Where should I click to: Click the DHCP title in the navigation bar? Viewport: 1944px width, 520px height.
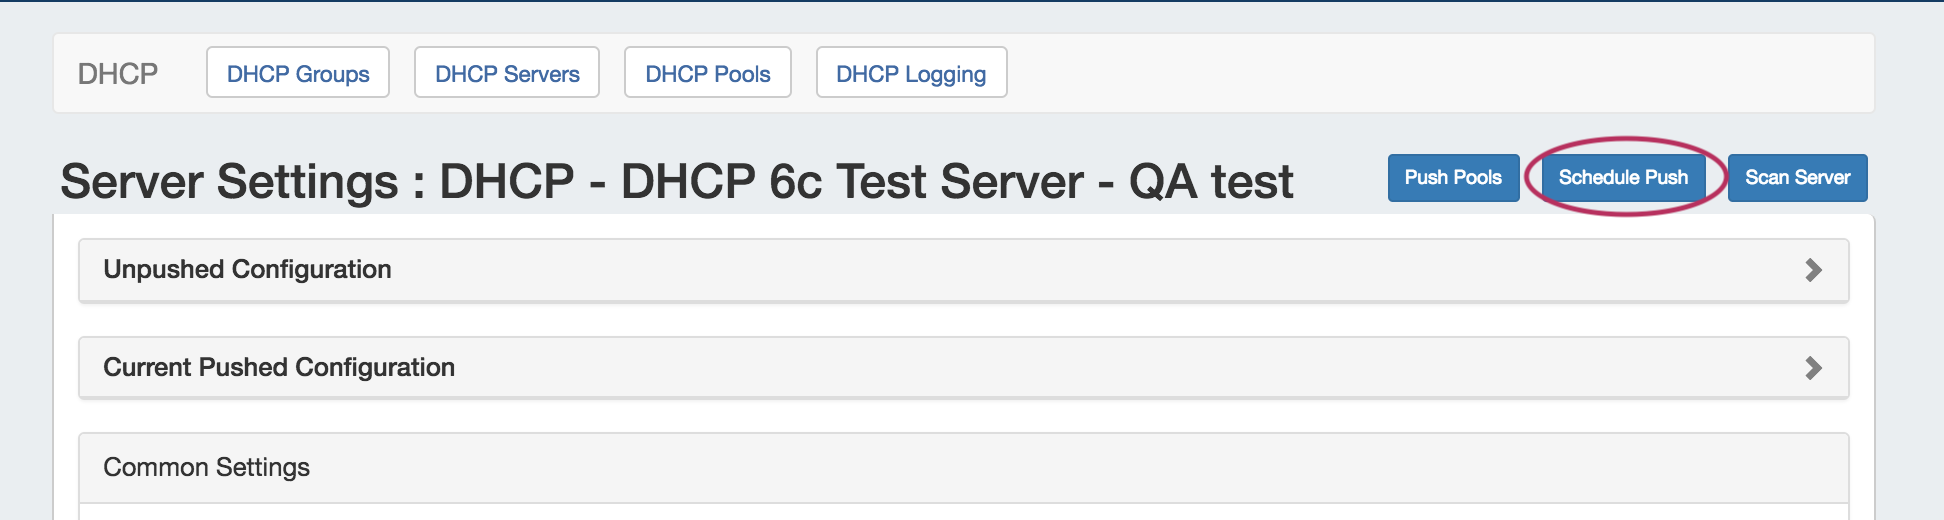click(118, 74)
